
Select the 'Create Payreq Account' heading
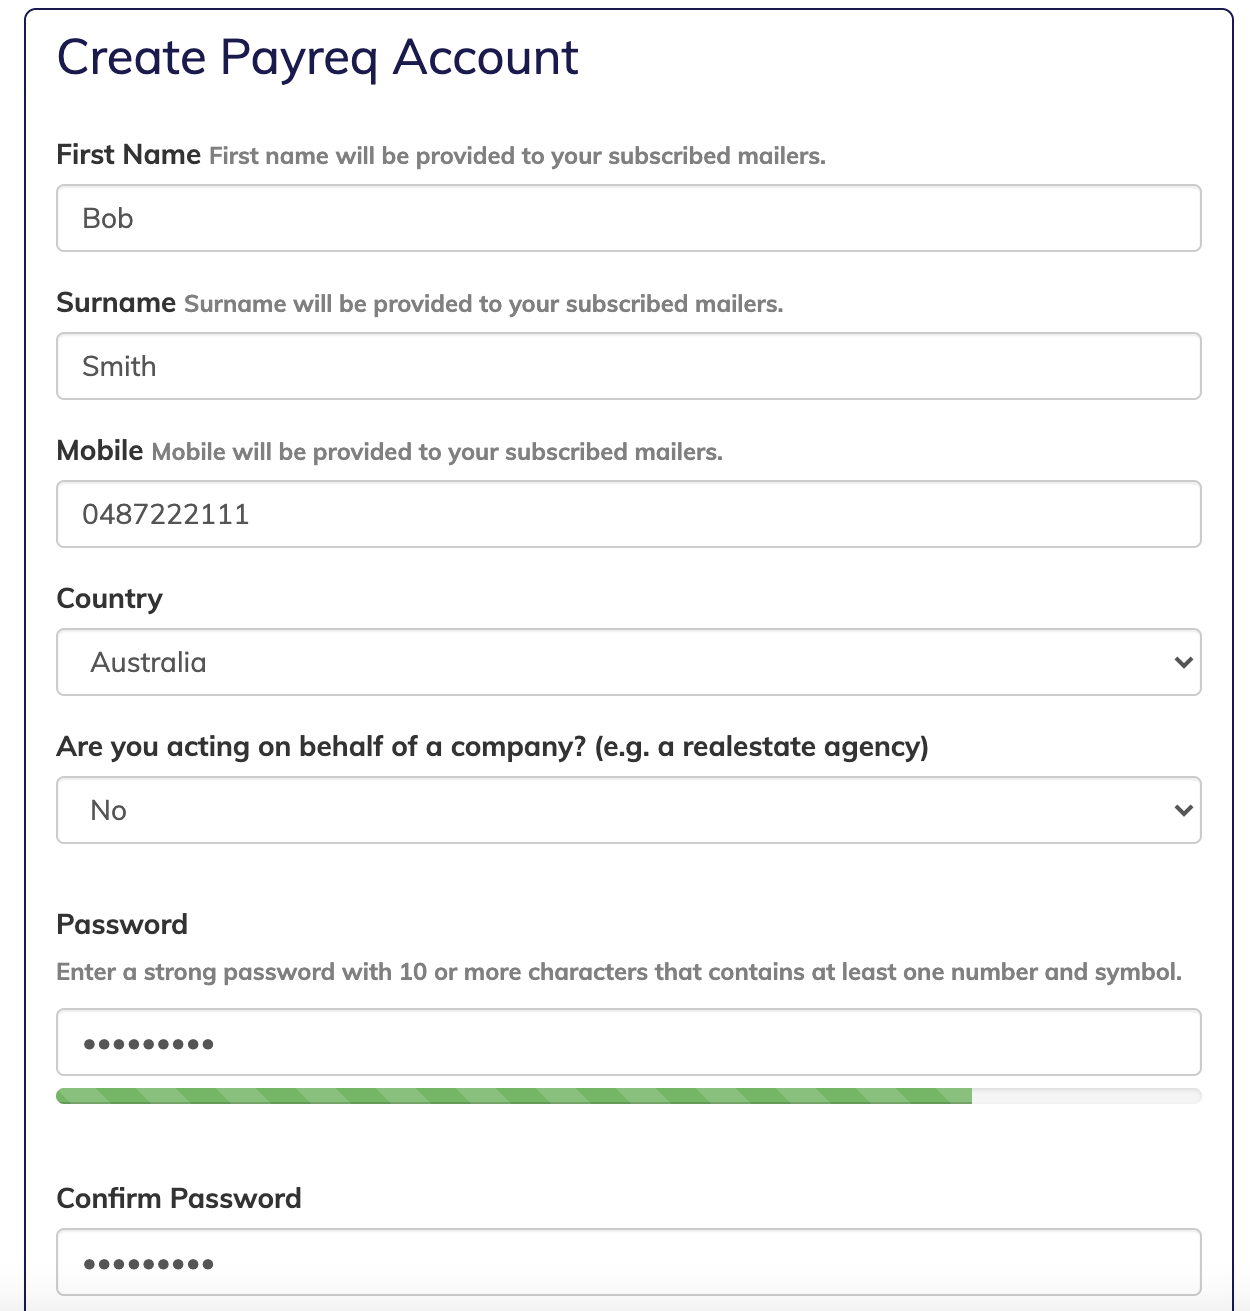point(318,58)
